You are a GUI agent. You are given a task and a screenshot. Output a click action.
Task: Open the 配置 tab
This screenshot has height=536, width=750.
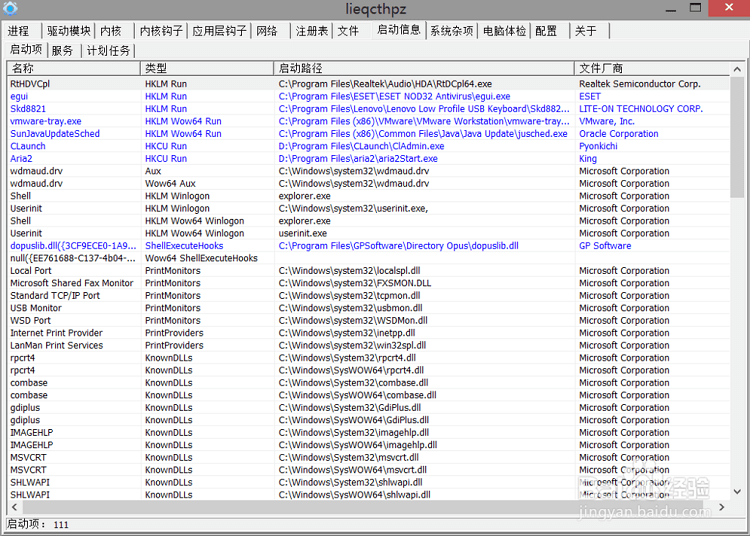546,31
